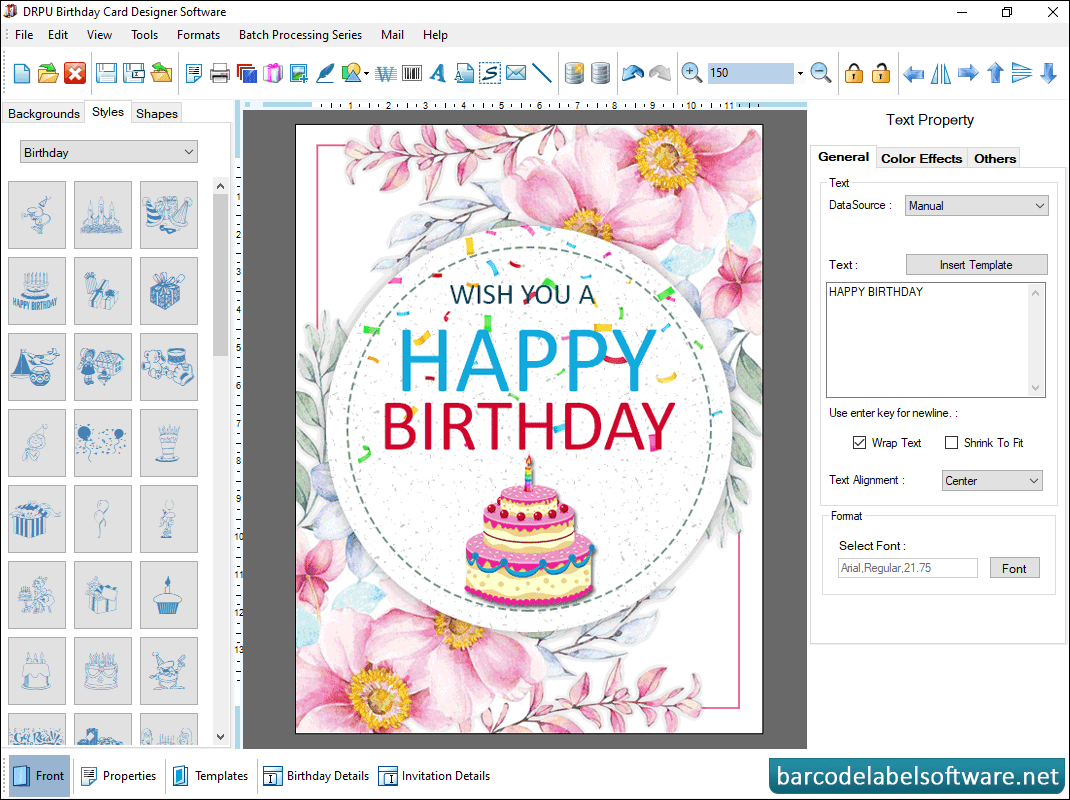Click the dashed-box 'S' signature icon
The width and height of the screenshot is (1070, 800).
pyautogui.click(x=490, y=72)
